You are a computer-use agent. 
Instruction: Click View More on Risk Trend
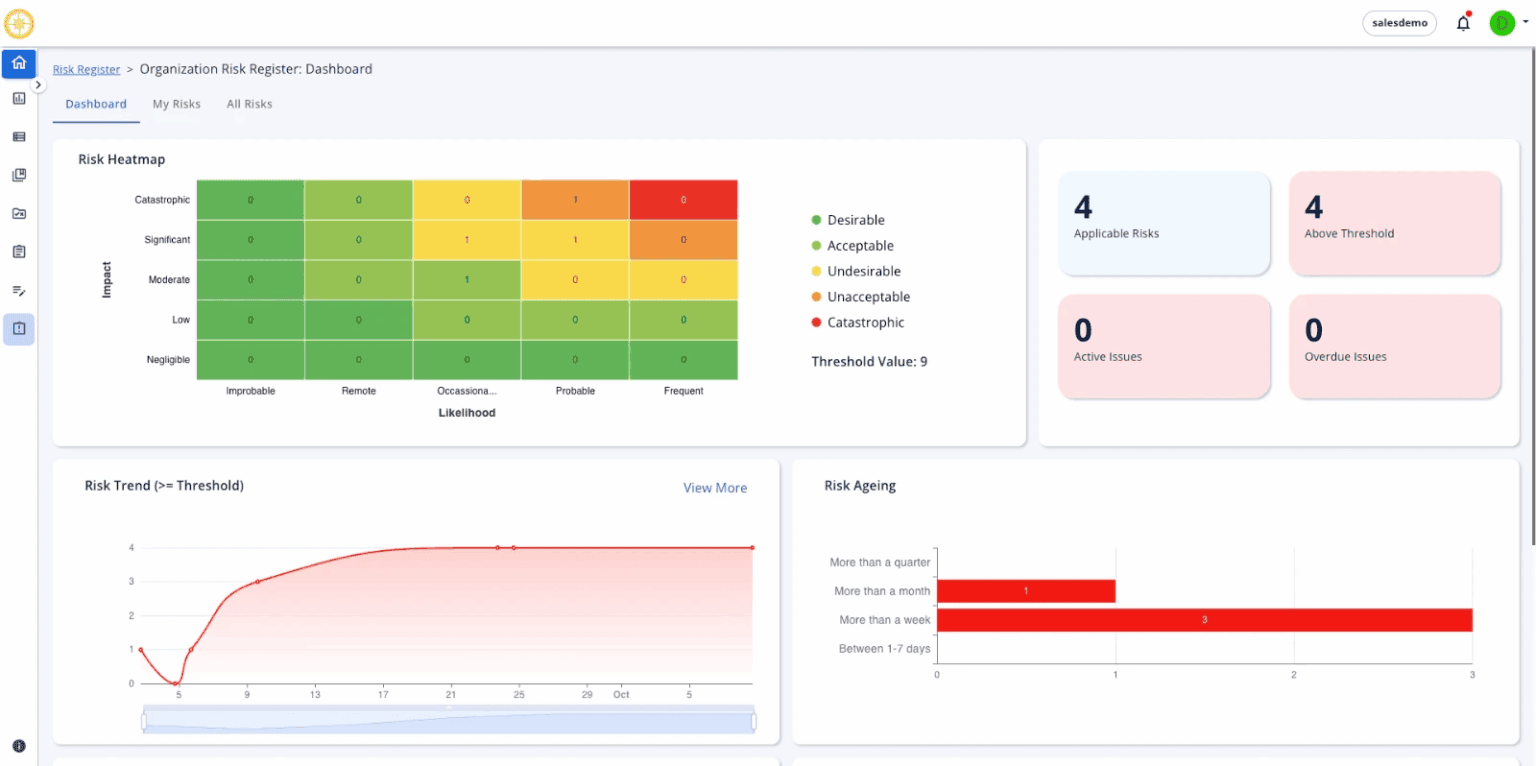click(715, 488)
